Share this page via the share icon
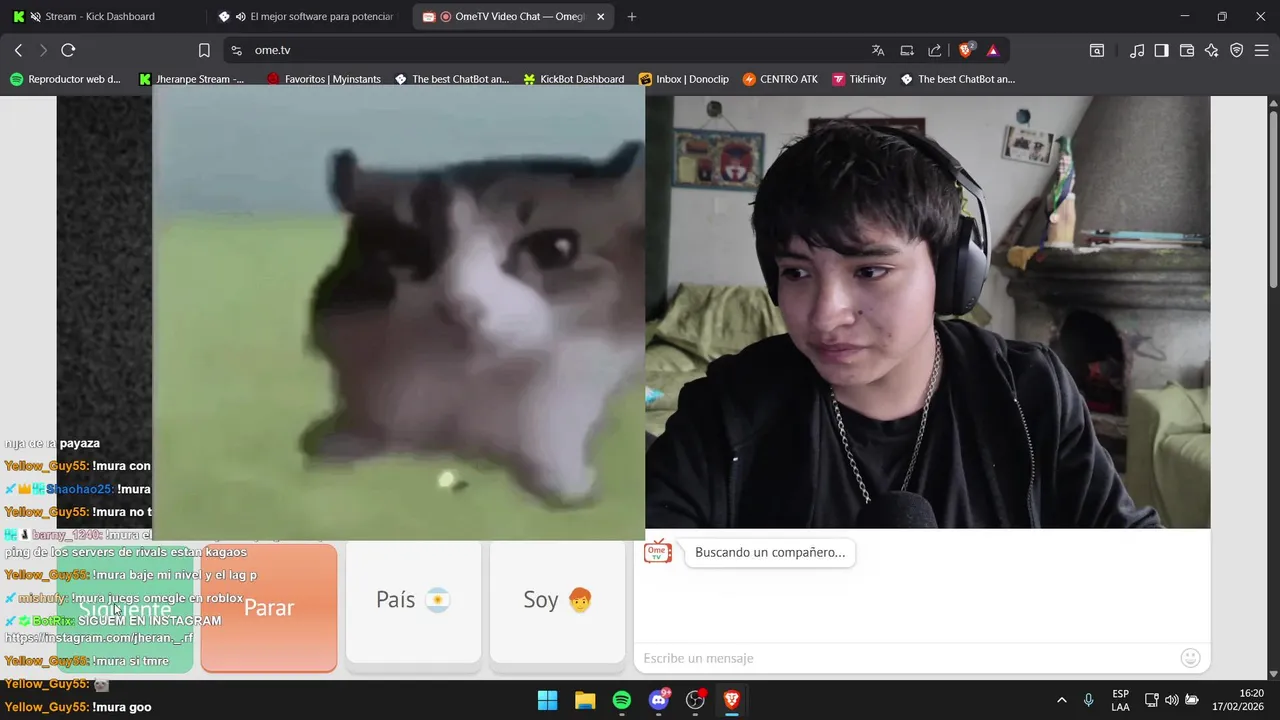1280x720 pixels. pyautogui.click(x=935, y=50)
